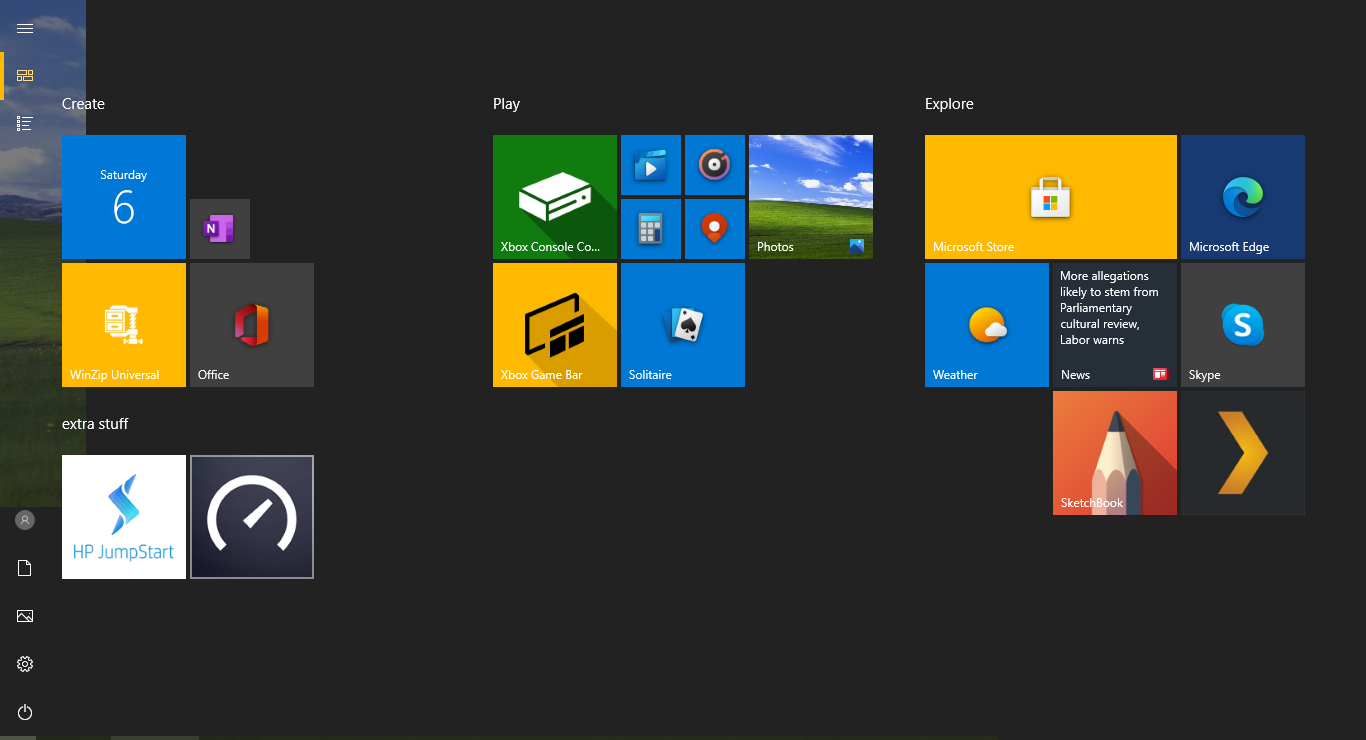
Task: Open the Maps small tile
Action: pos(715,229)
